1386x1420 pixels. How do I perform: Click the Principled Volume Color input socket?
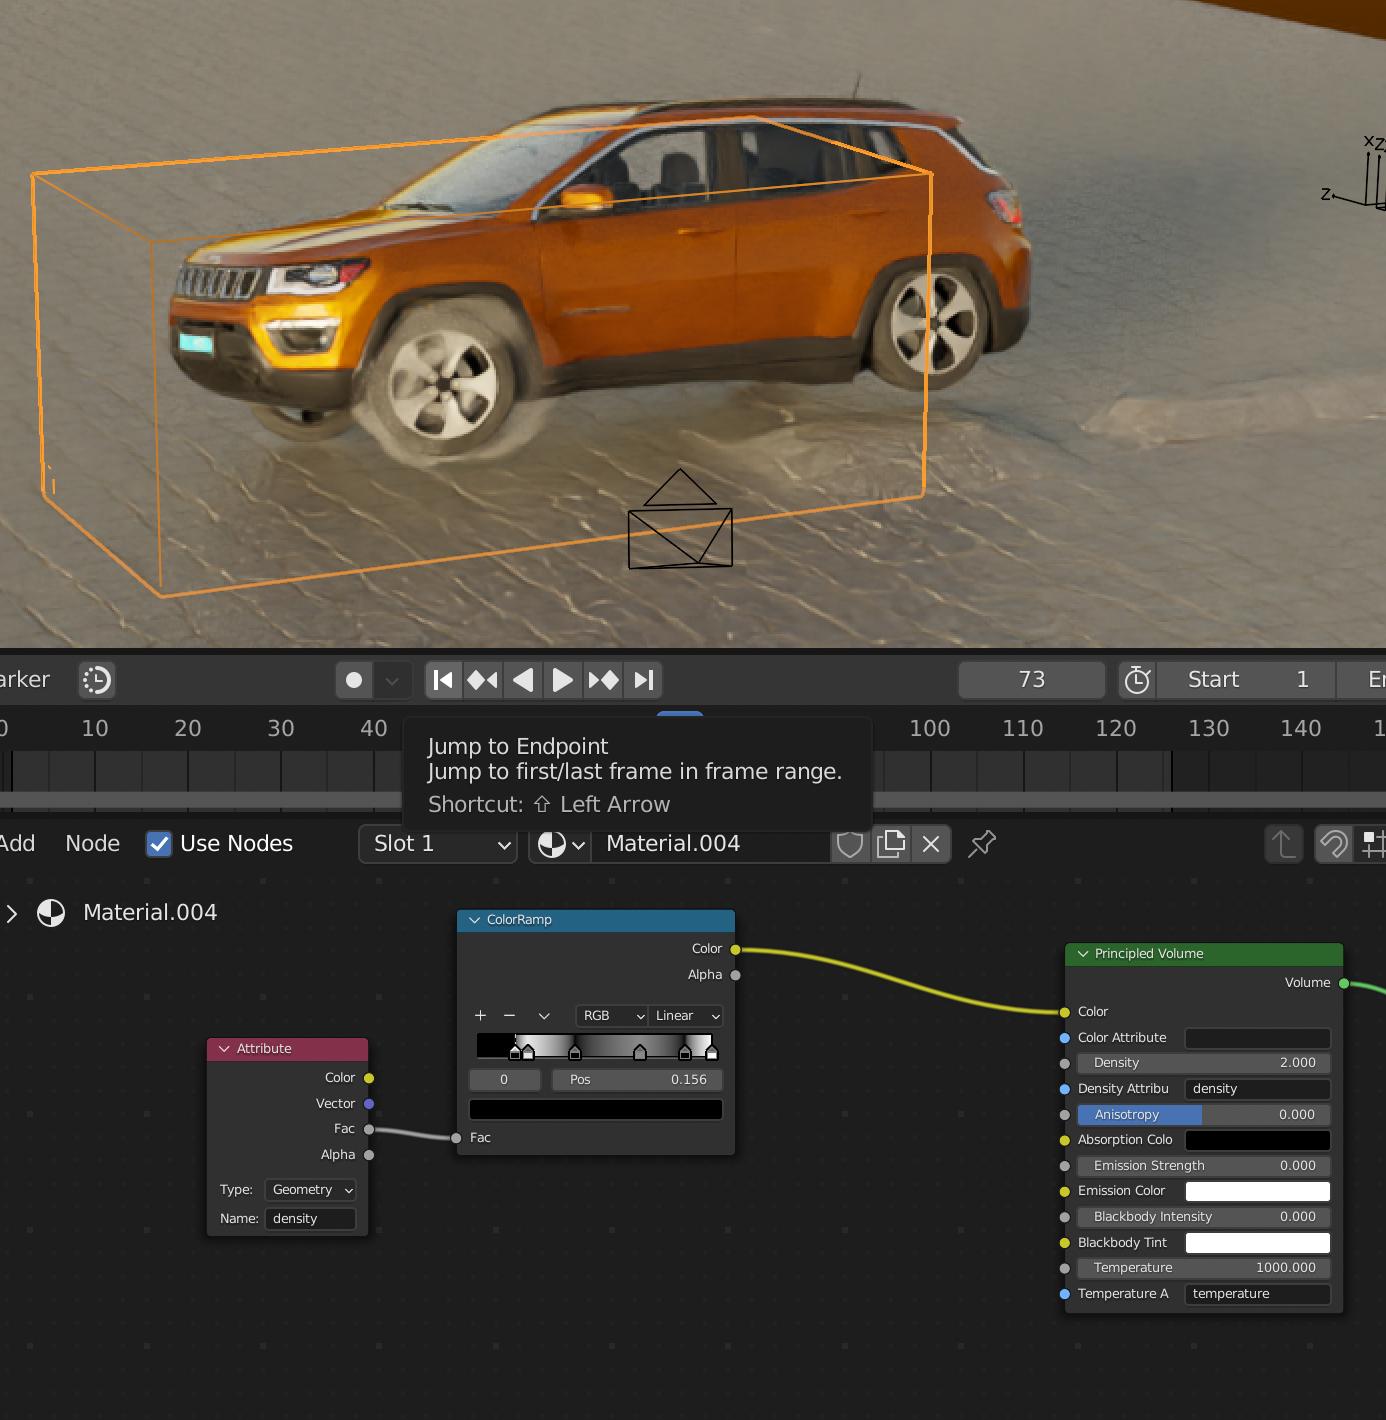pyautogui.click(x=1065, y=1012)
